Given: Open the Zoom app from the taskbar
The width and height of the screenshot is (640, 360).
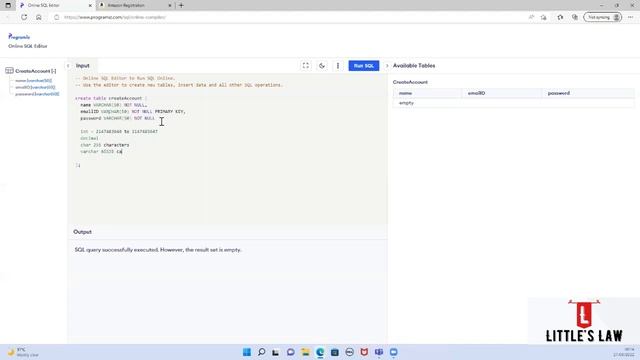Looking at the screenshot, I should tap(393, 352).
